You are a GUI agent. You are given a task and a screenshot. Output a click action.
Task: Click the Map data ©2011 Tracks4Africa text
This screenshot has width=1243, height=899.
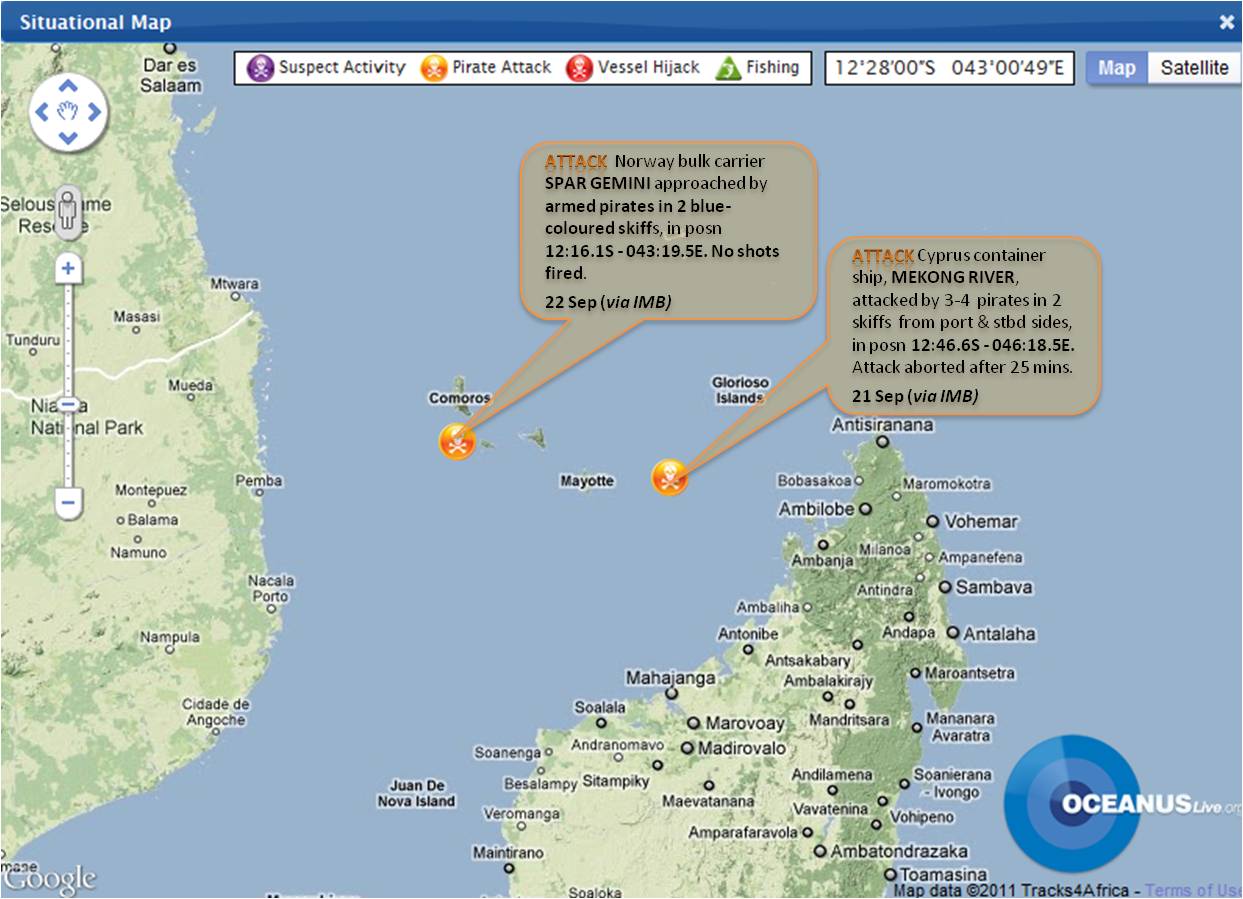(1011, 889)
